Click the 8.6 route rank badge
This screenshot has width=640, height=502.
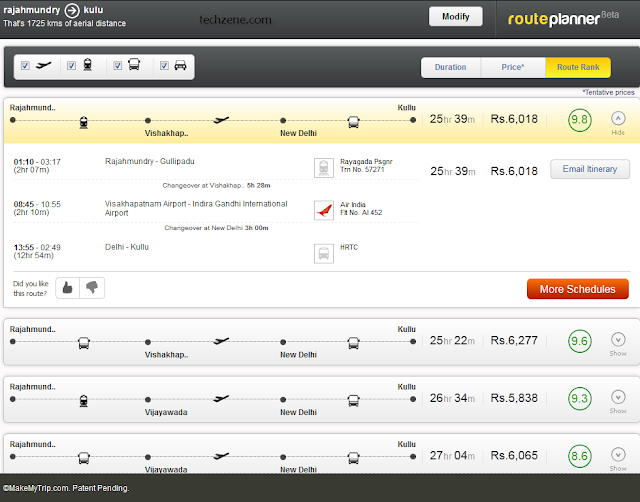tap(580, 456)
